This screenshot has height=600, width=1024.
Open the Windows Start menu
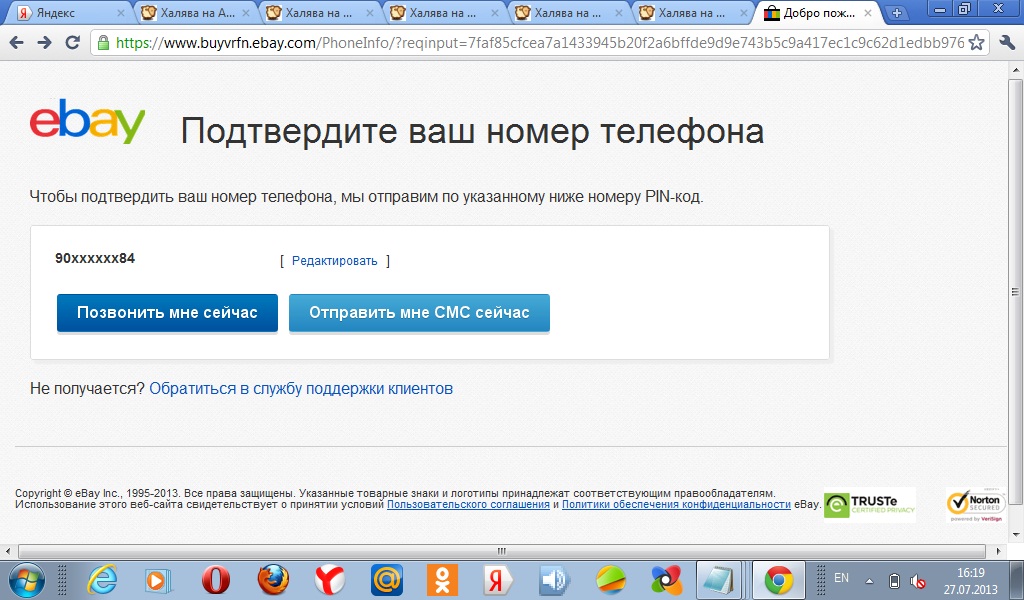point(27,579)
